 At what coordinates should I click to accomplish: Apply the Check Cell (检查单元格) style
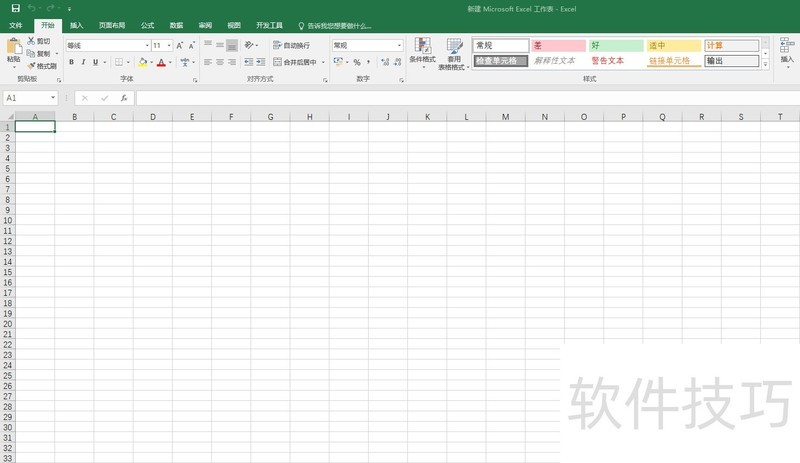[501, 61]
